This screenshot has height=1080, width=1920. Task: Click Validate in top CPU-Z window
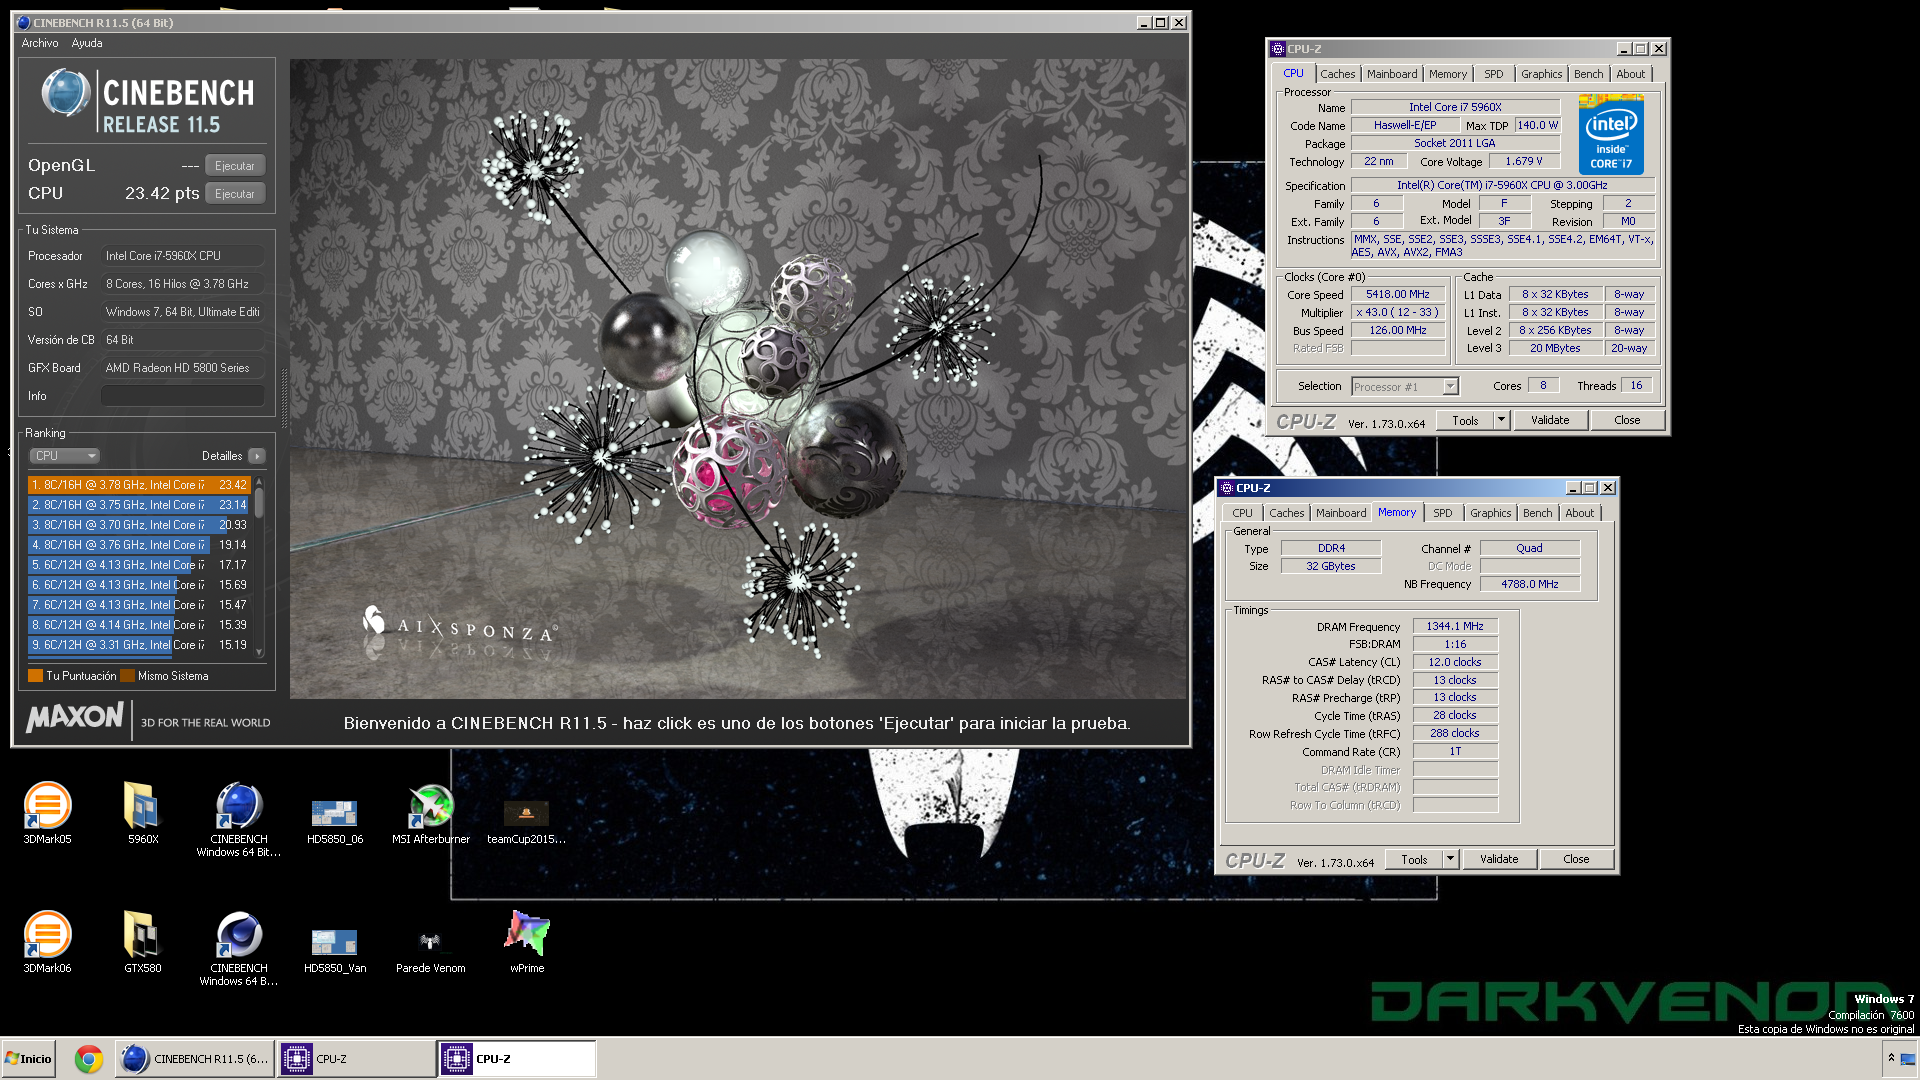coord(1550,421)
